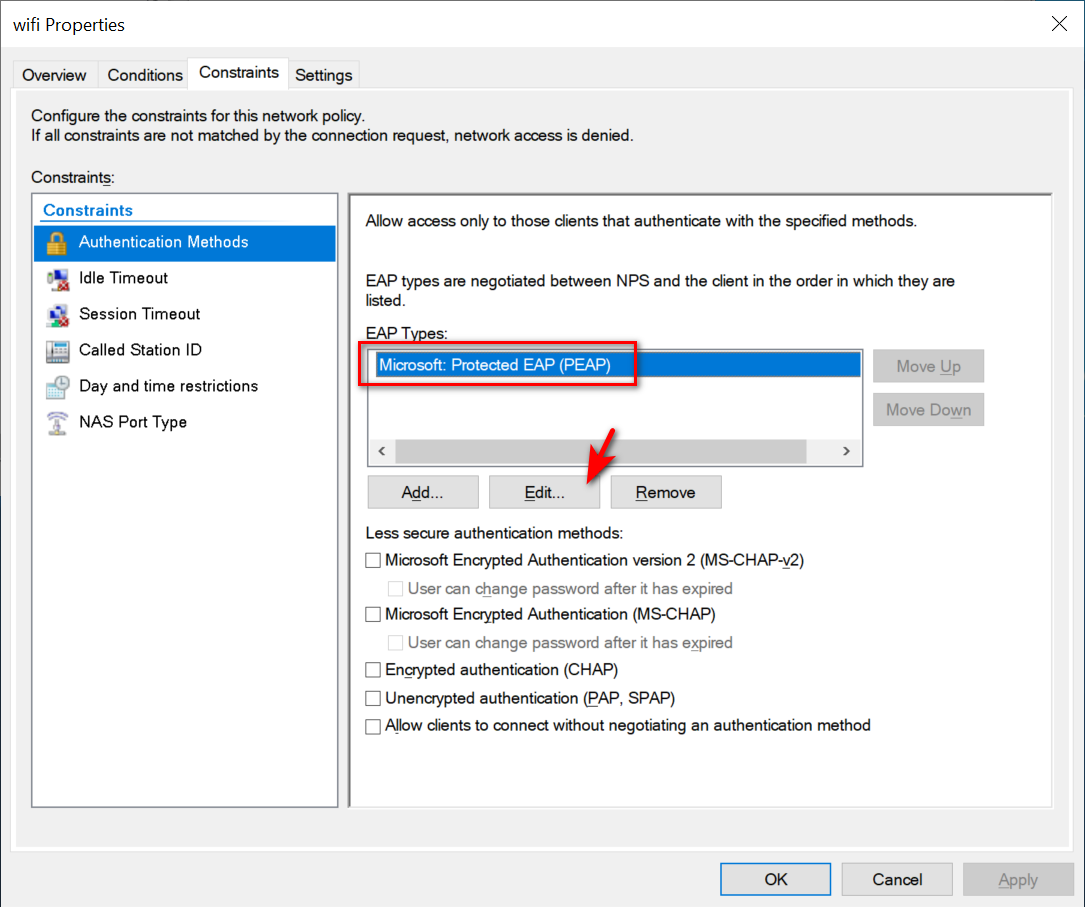
Task: Click the Cancel button
Action: click(x=897, y=879)
